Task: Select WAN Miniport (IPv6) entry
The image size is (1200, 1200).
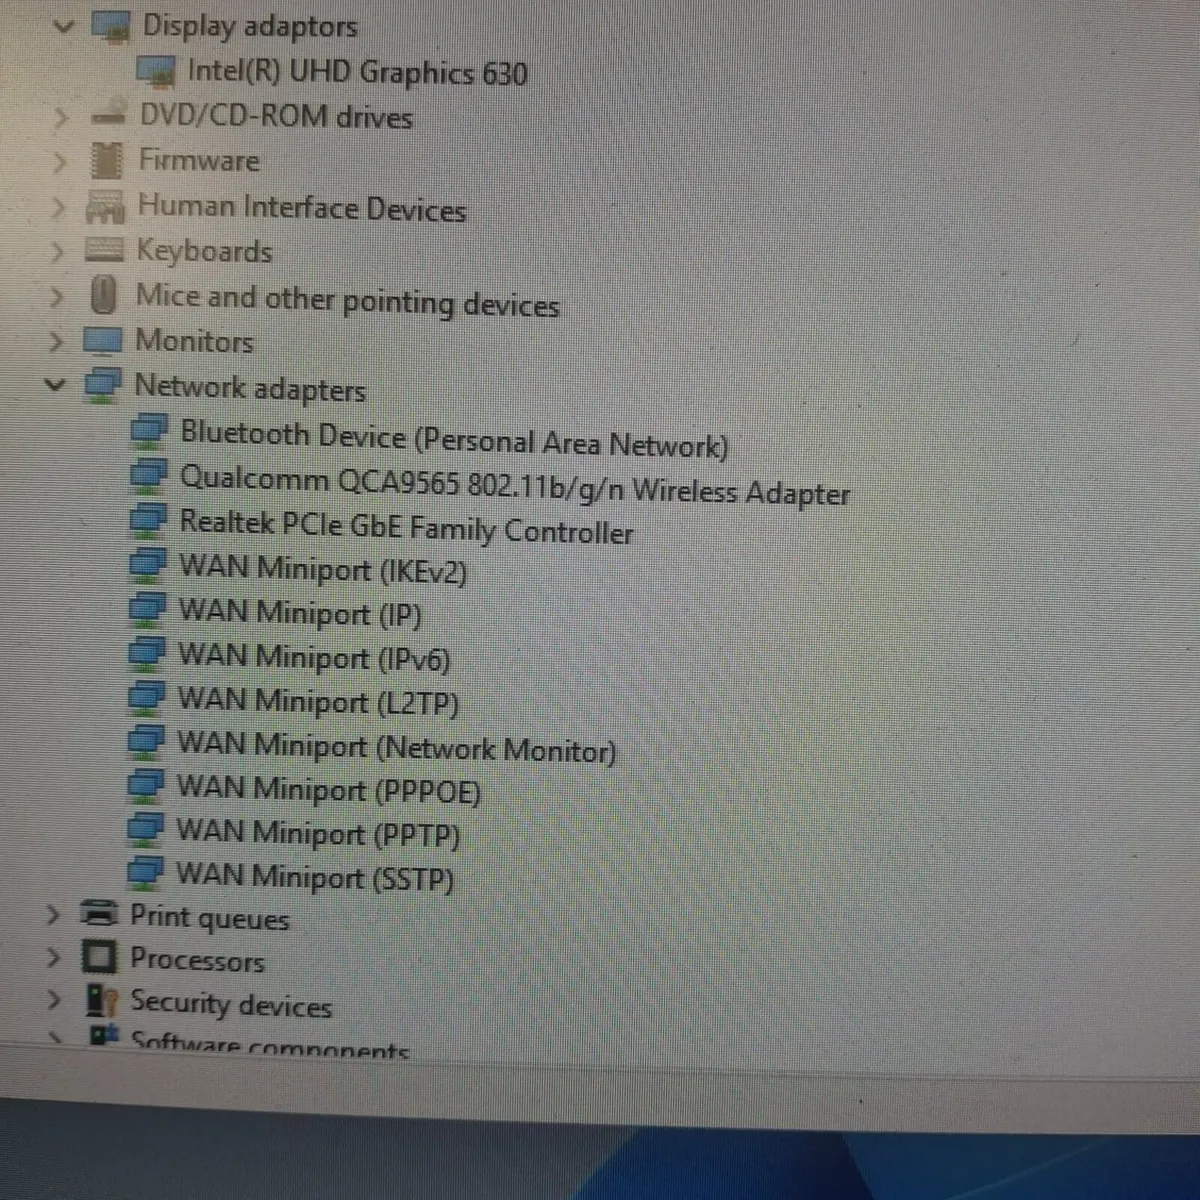Action: click(314, 657)
